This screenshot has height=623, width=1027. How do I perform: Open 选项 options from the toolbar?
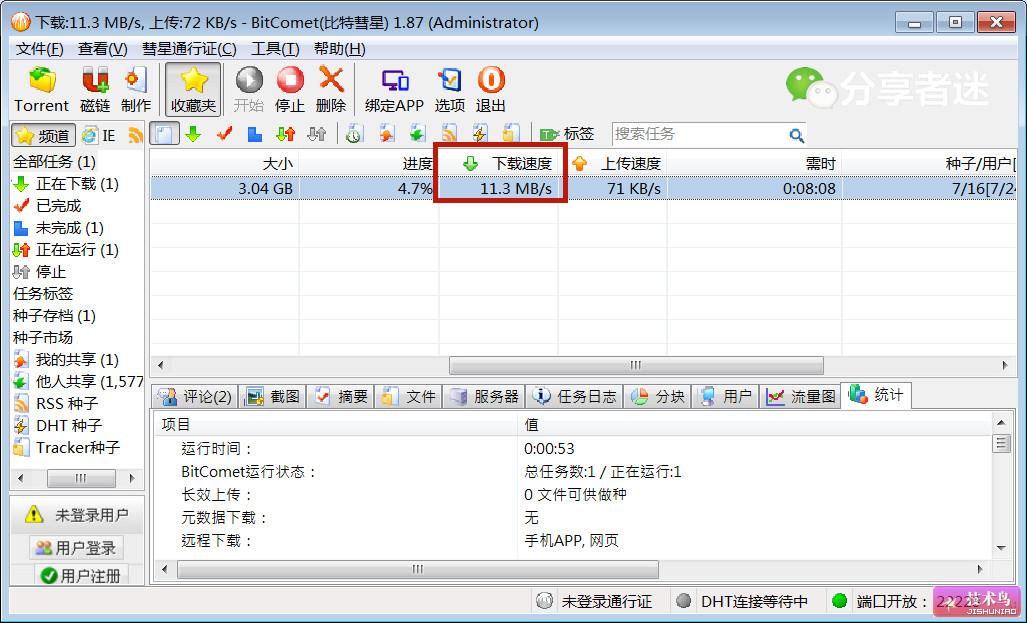tap(450, 89)
